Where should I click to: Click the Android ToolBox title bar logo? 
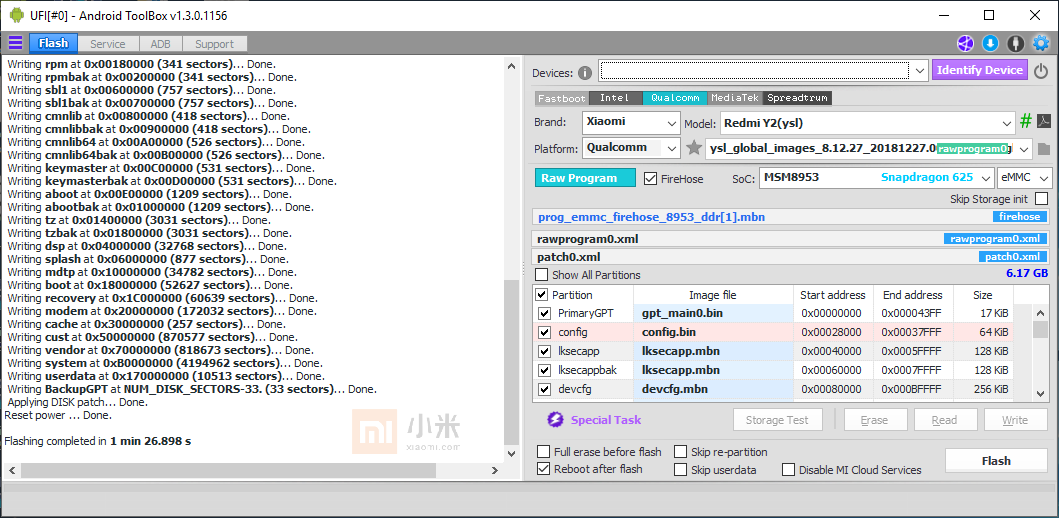[x=16, y=15]
